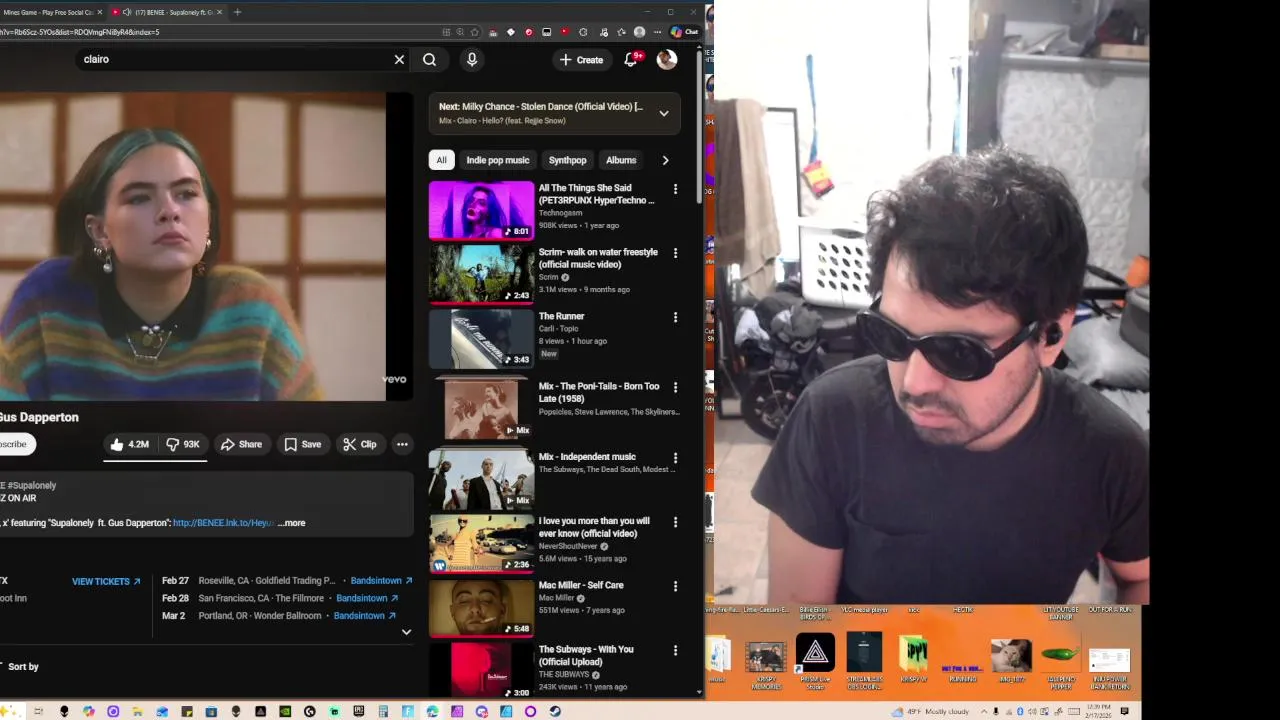Open options for I love you more video
Image resolution: width=1280 pixels, height=720 pixels.
pyautogui.click(x=675, y=522)
